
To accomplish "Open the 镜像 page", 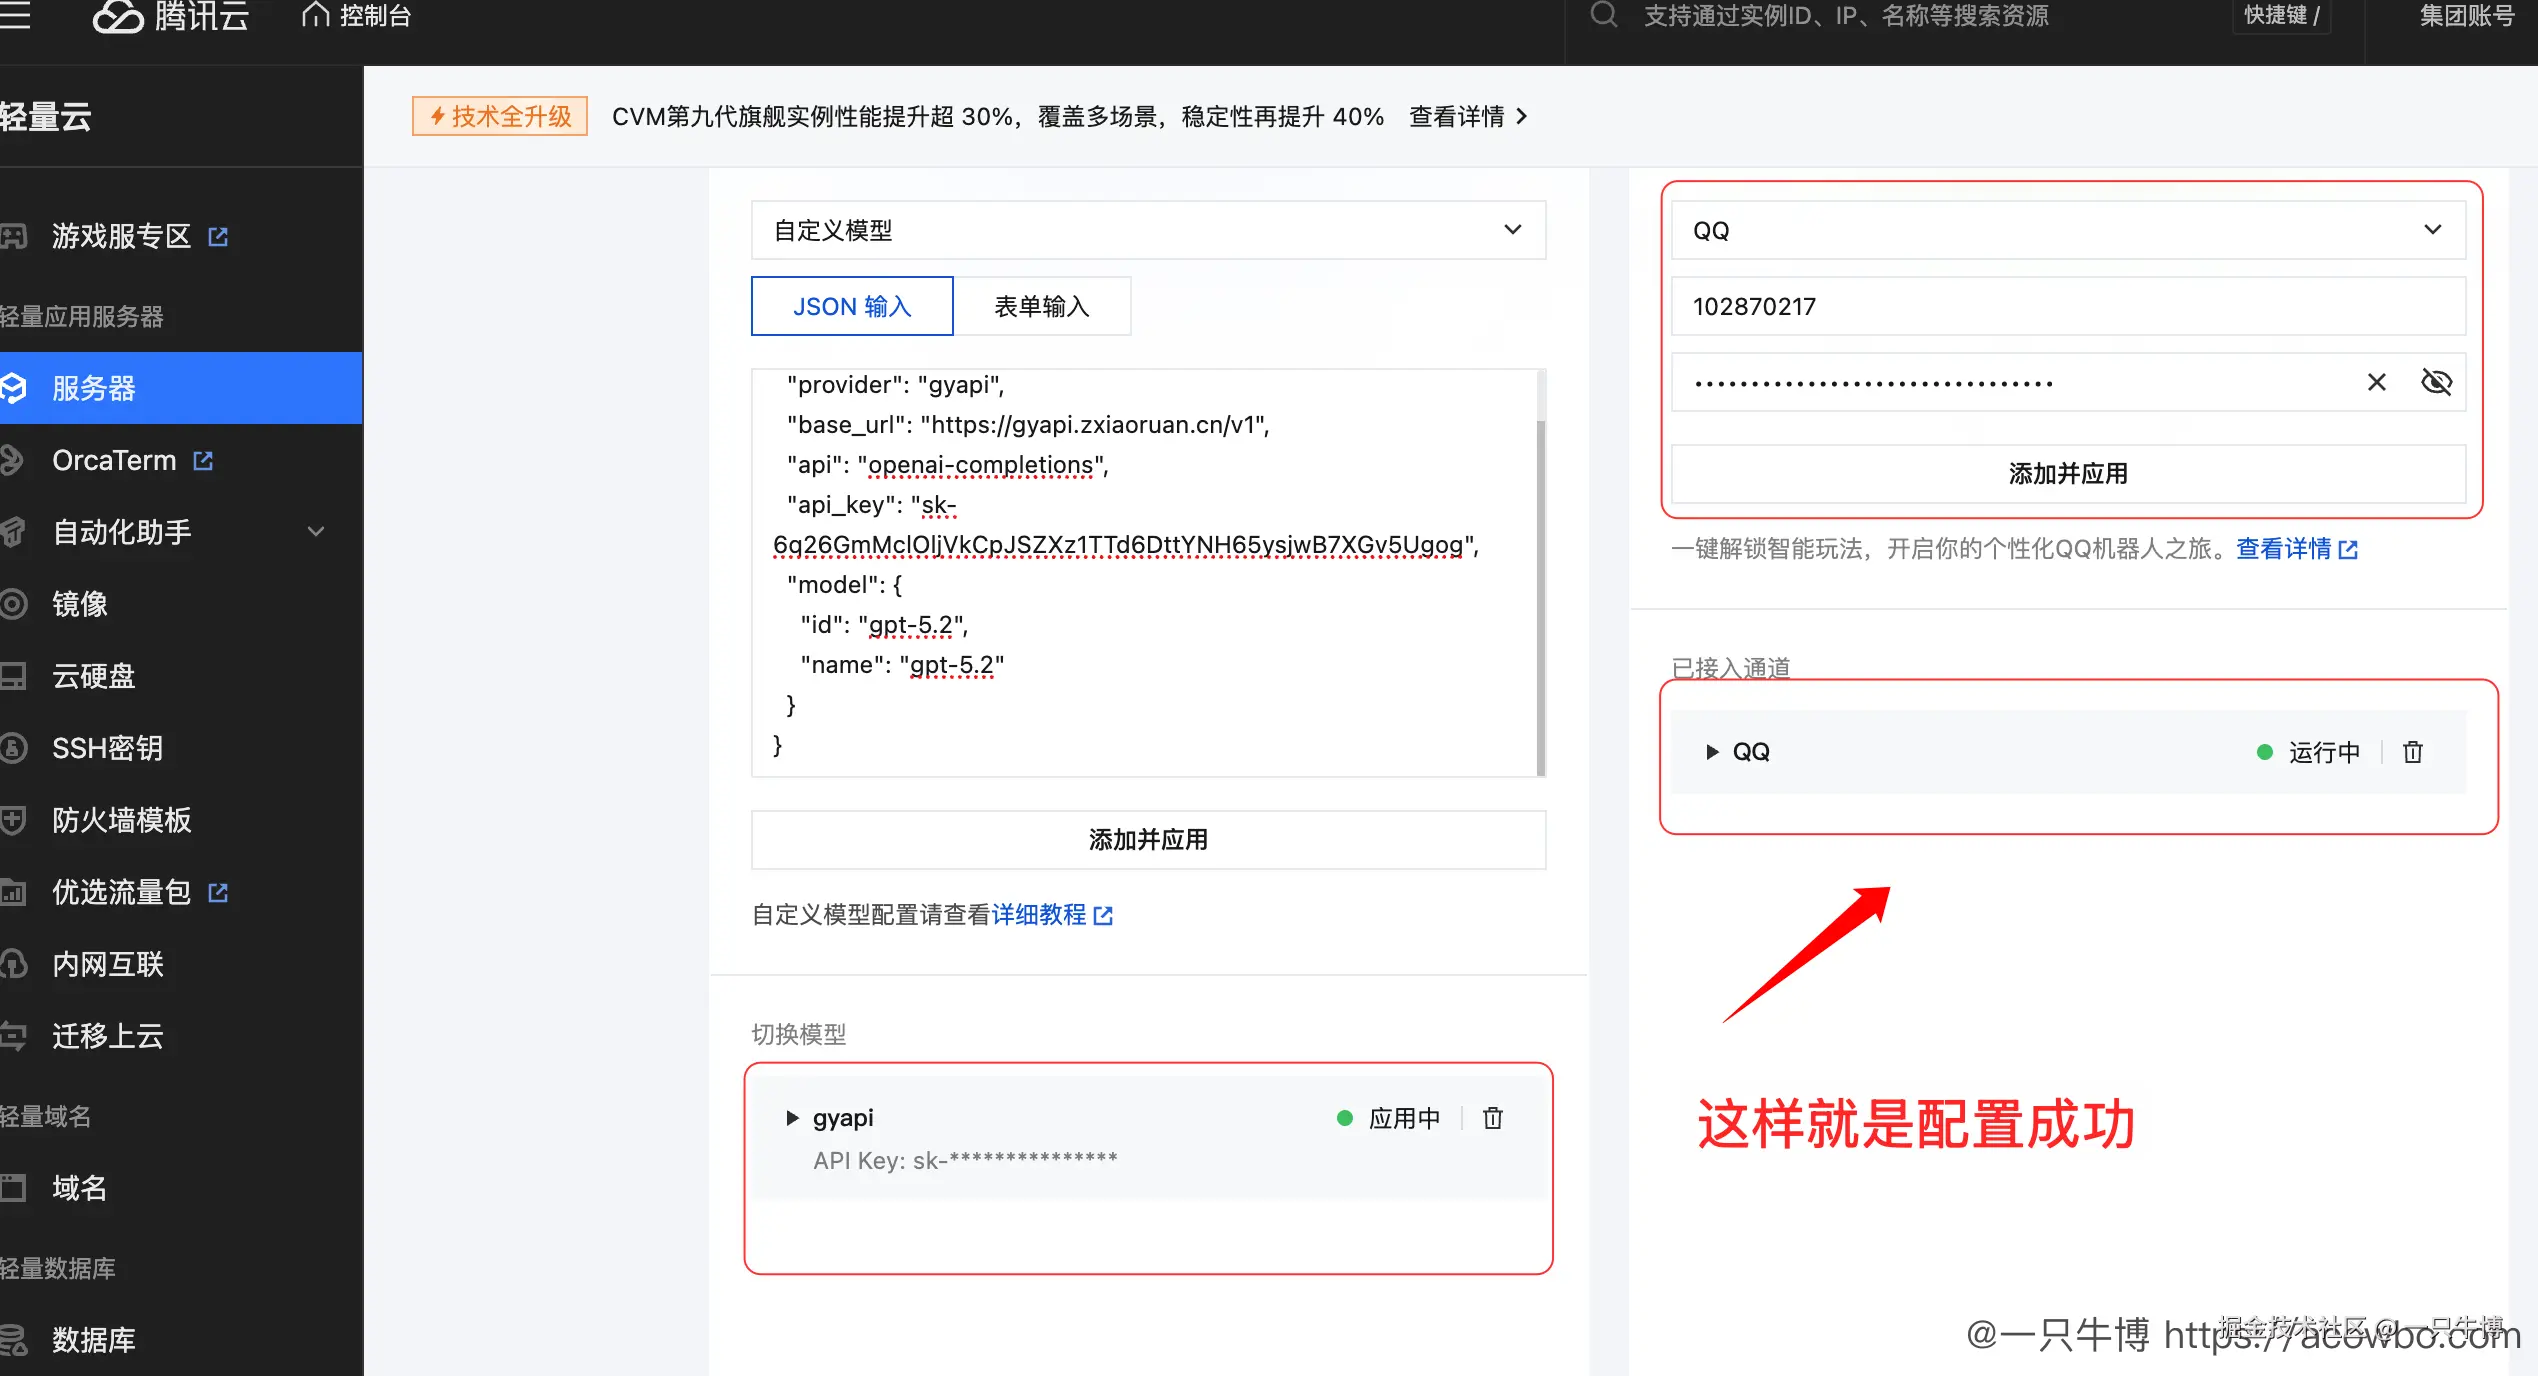I will [80, 604].
